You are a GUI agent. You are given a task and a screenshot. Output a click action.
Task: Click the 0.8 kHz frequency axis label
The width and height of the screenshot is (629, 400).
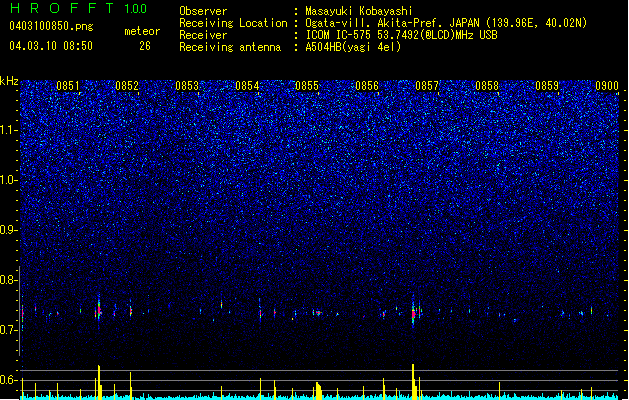coord(9,280)
